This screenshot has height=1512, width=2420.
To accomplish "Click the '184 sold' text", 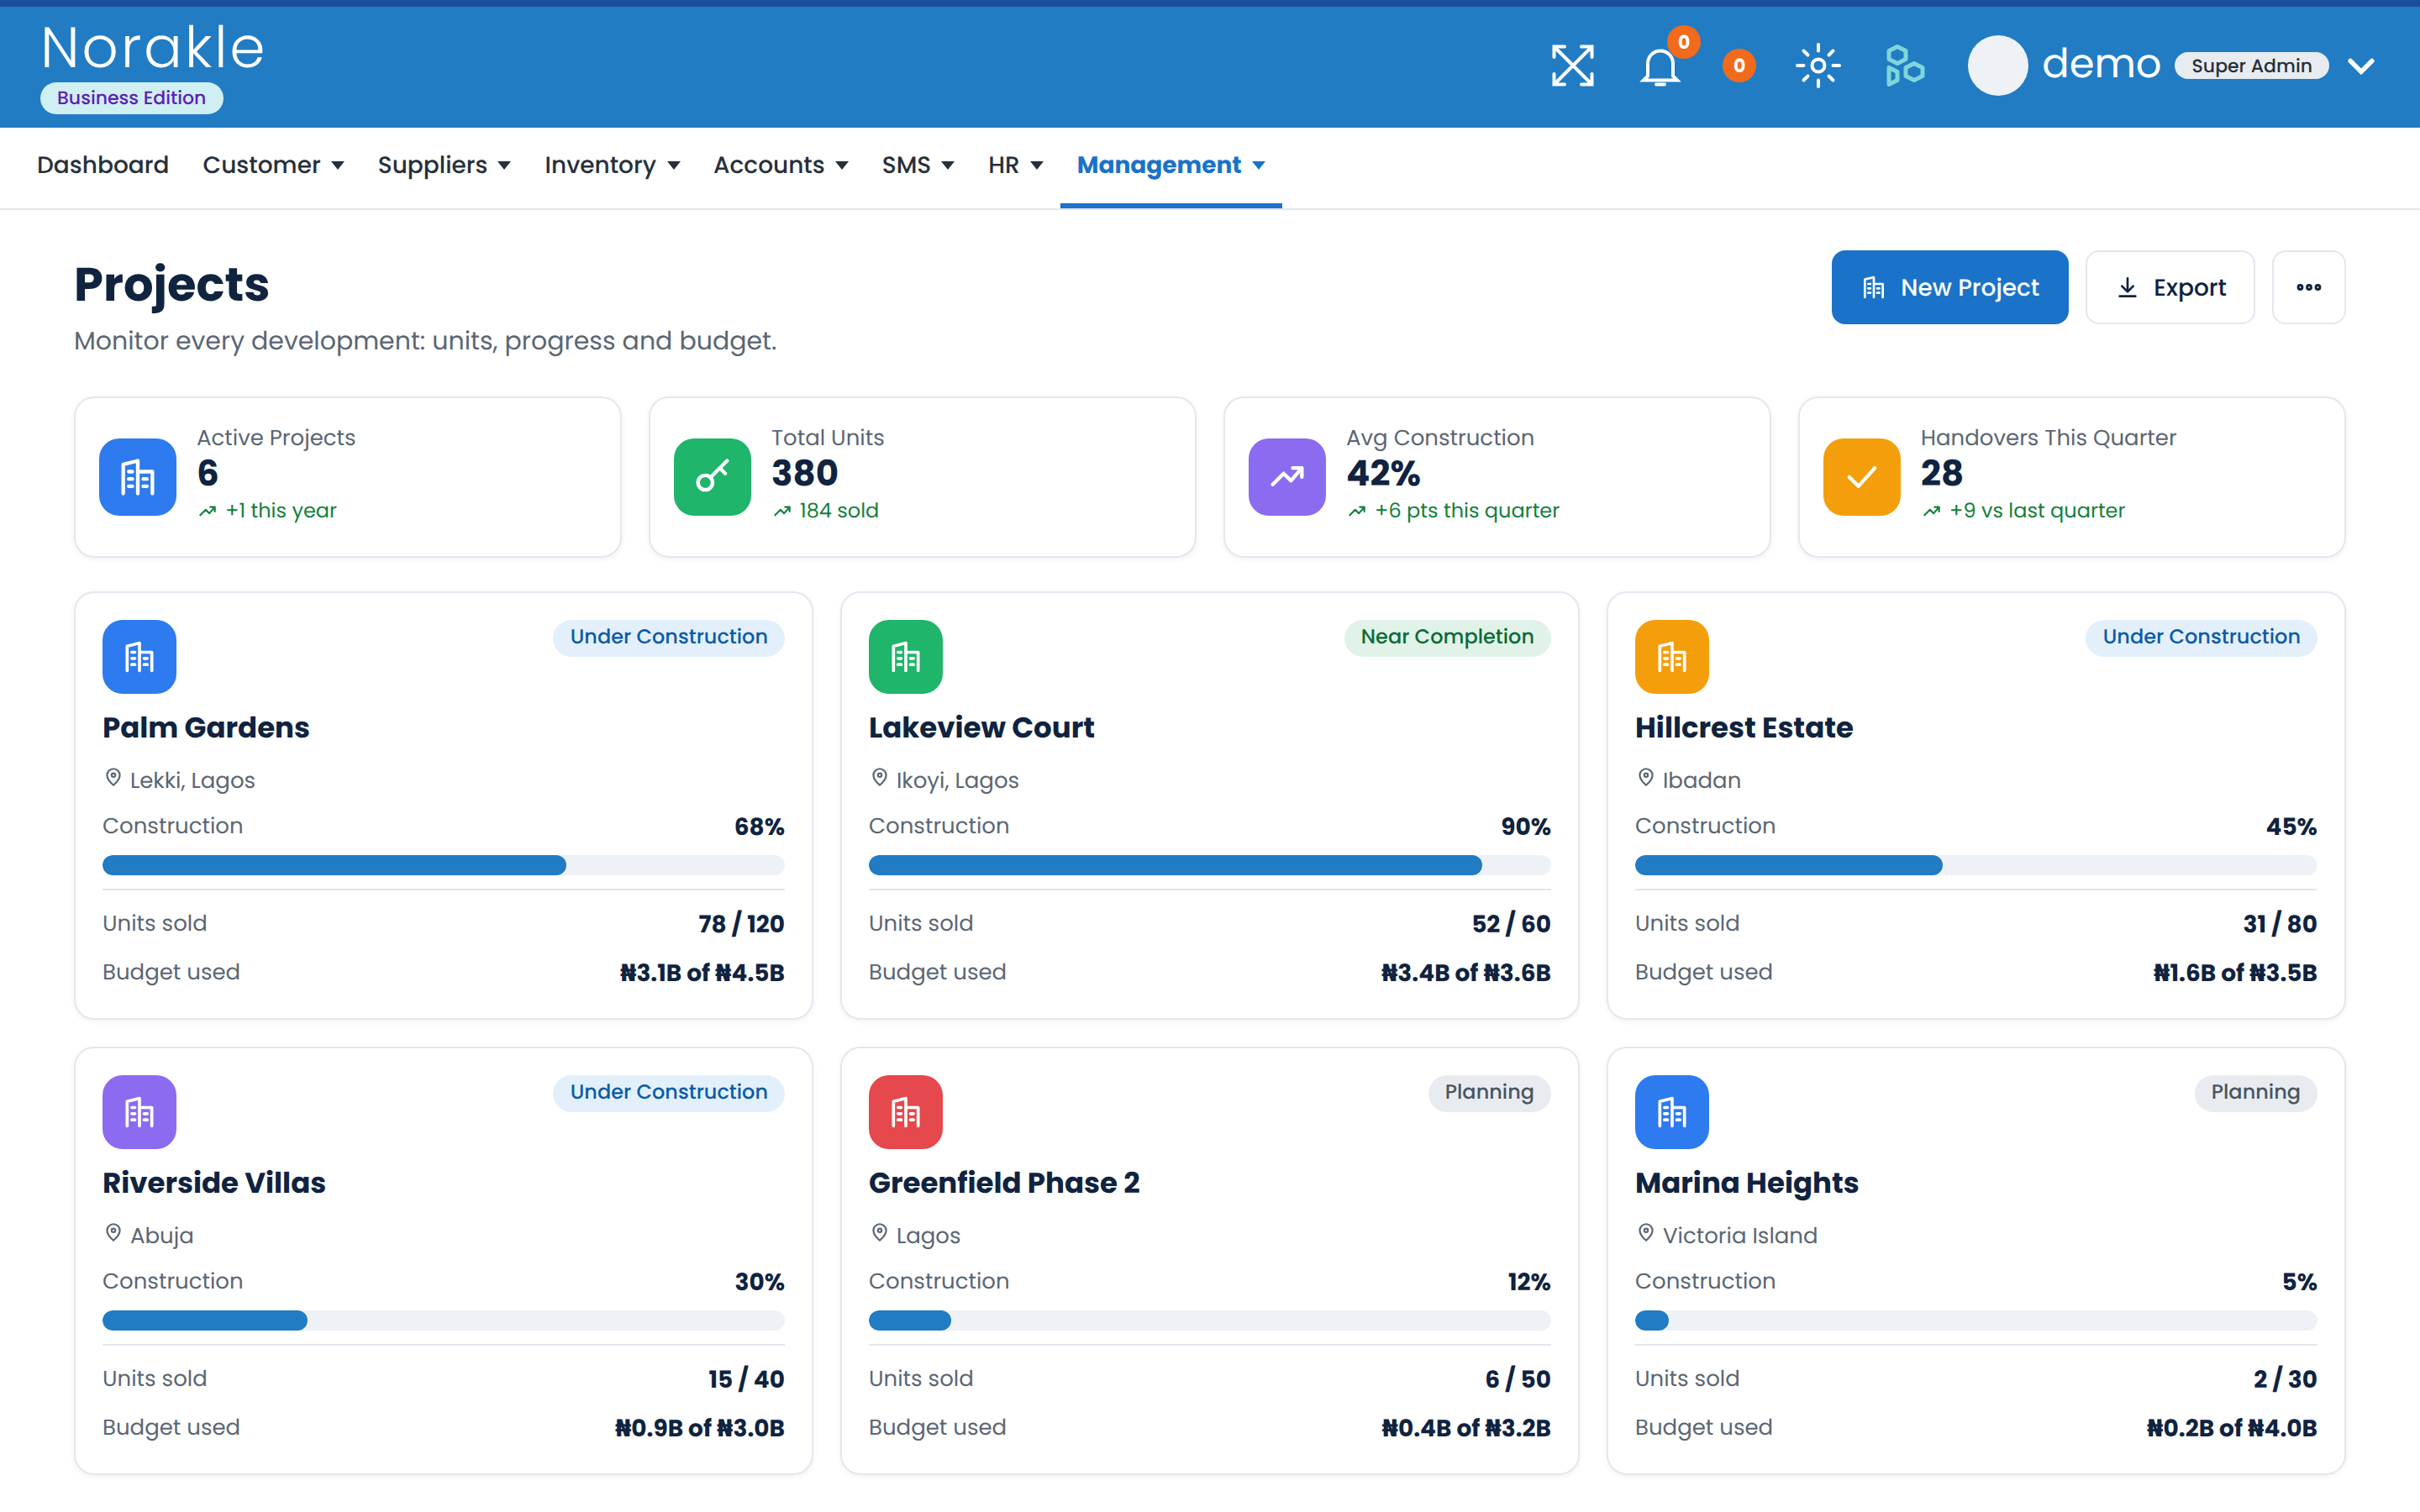I will [838, 510].
